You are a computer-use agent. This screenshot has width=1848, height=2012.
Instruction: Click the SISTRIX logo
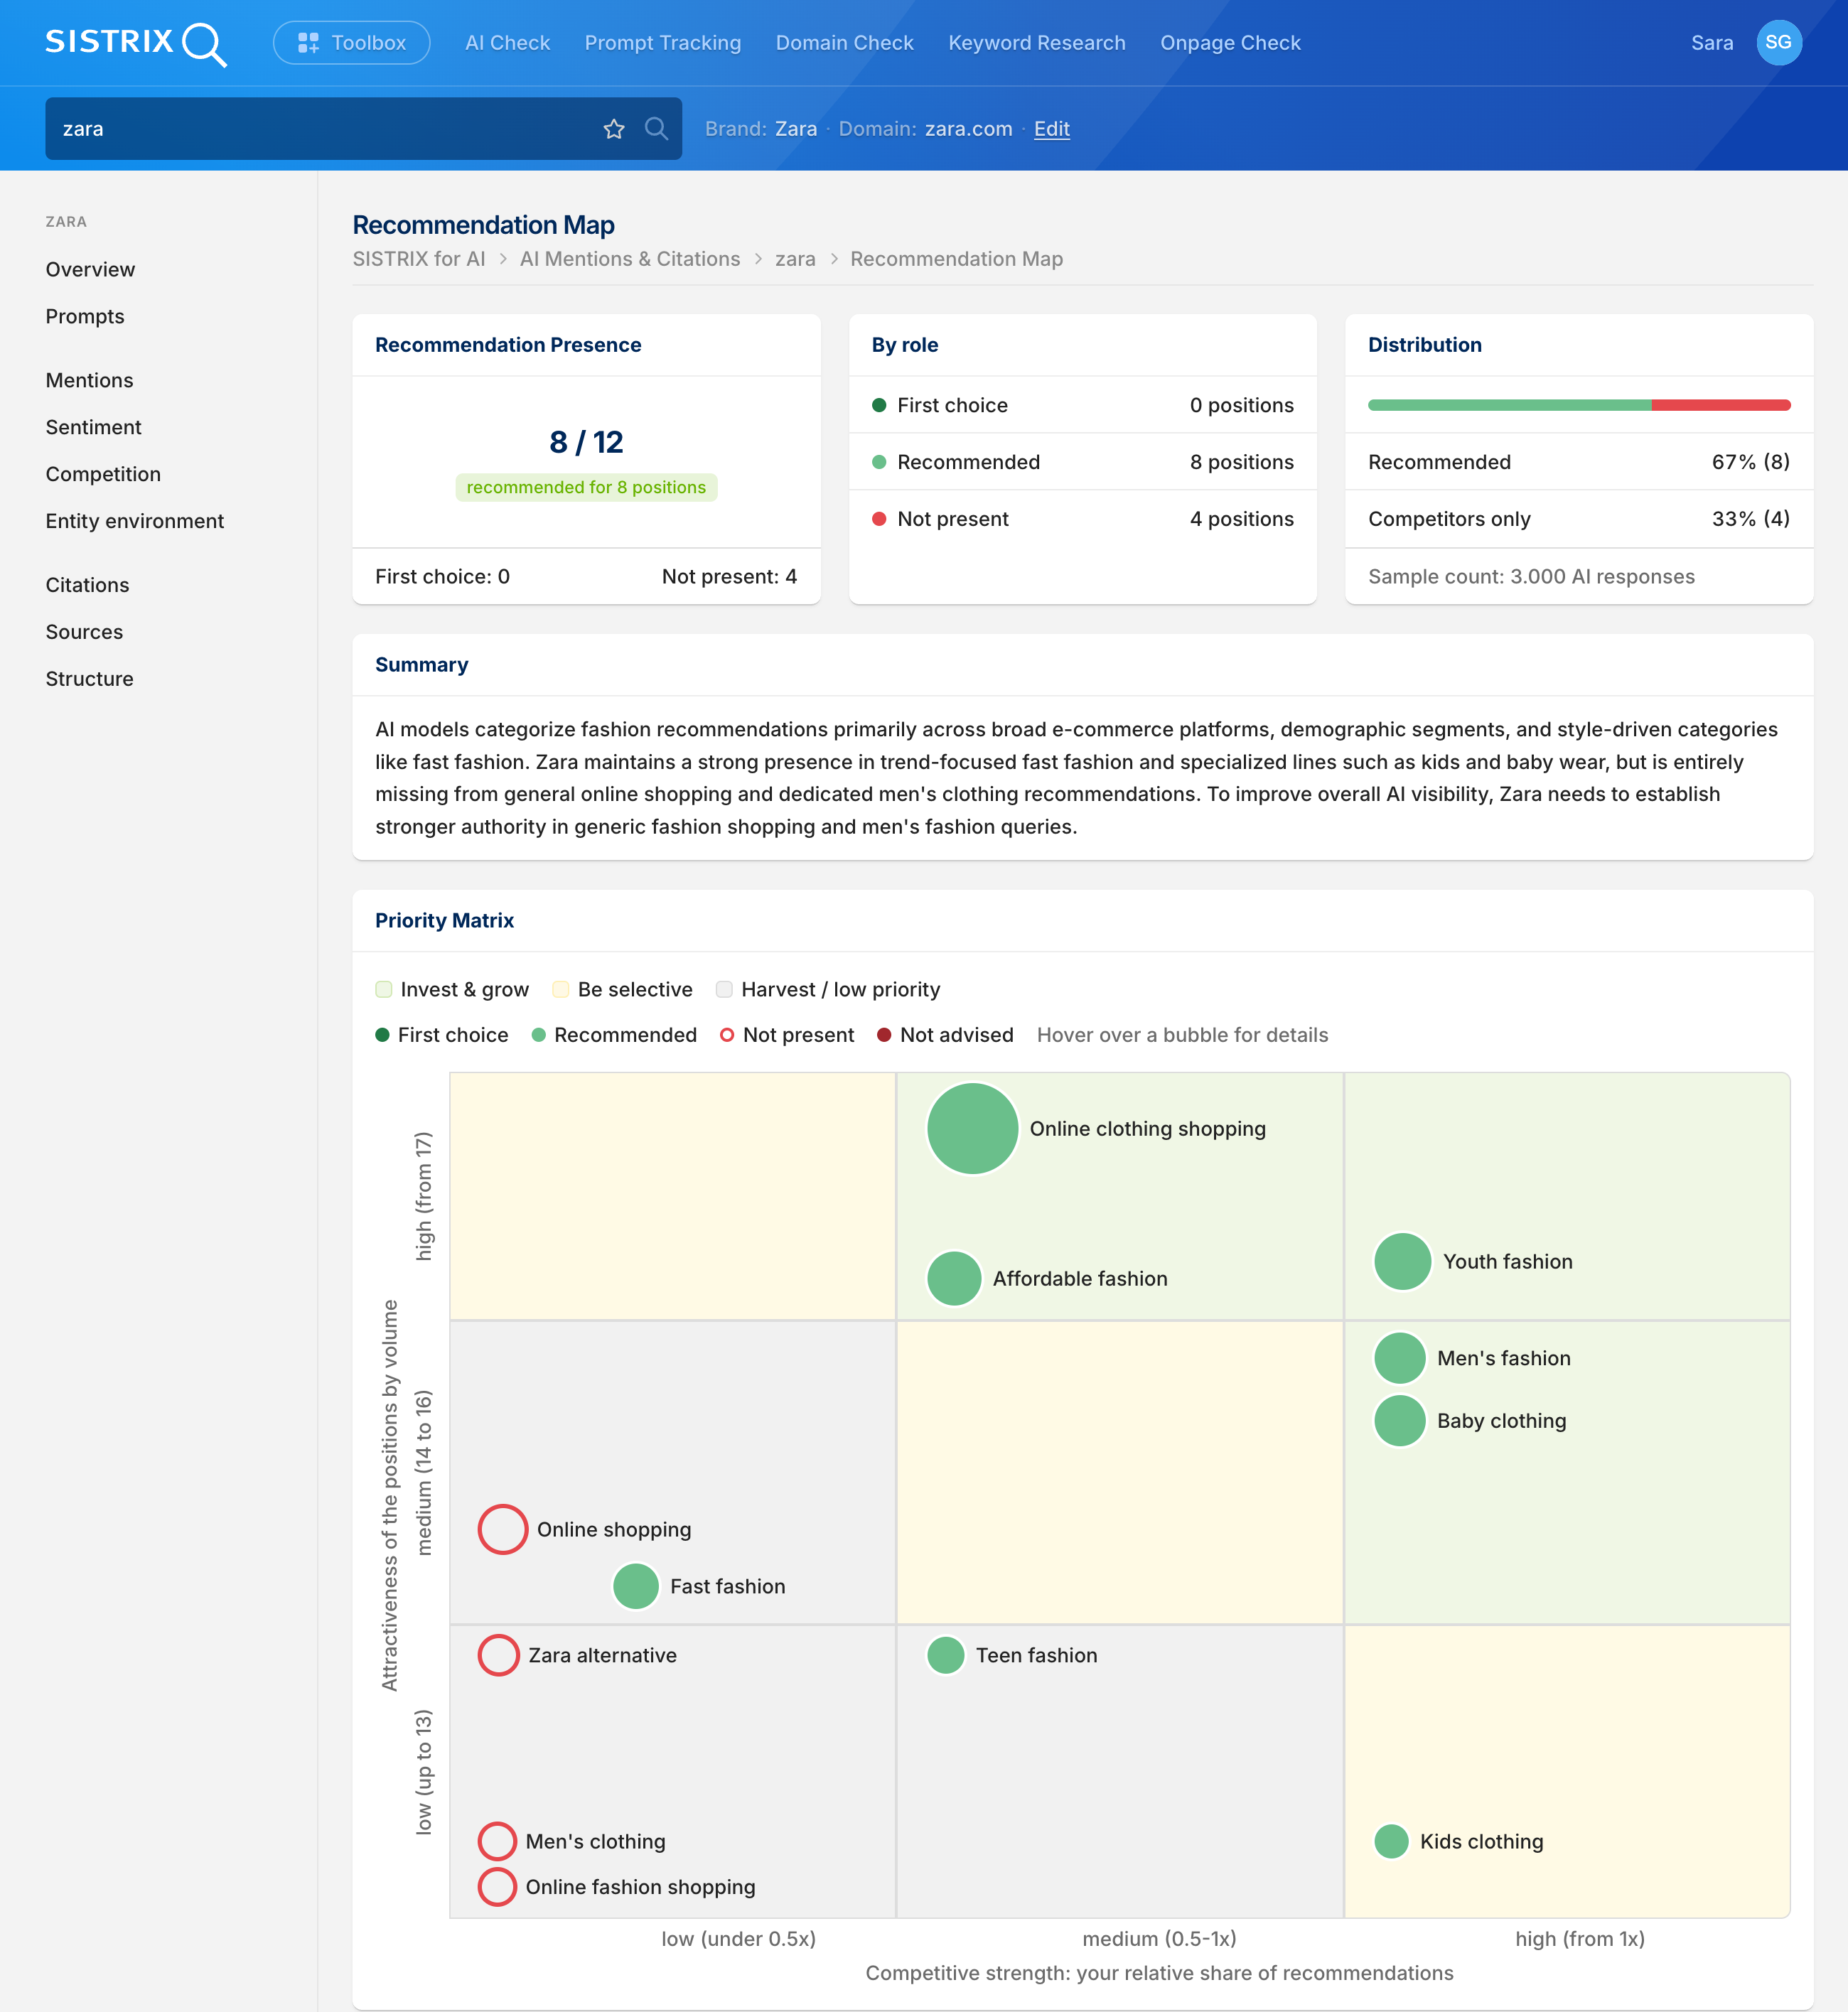136,43
